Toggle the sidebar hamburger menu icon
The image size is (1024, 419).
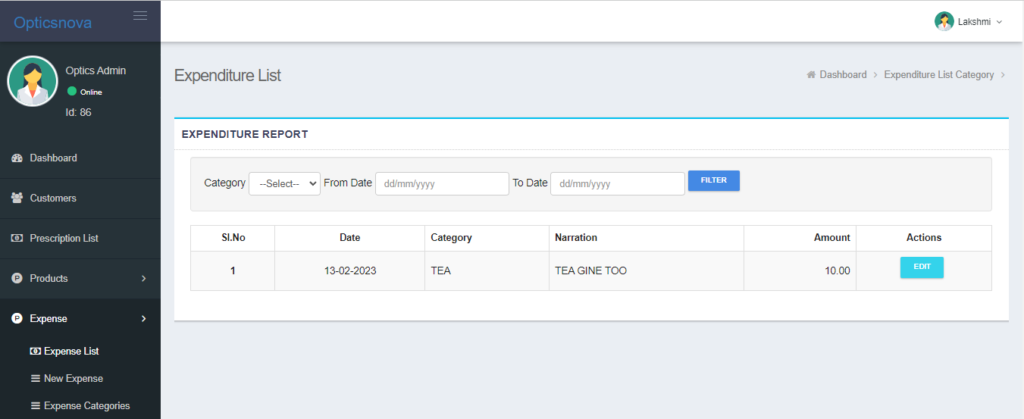click(x=140, y=16)
